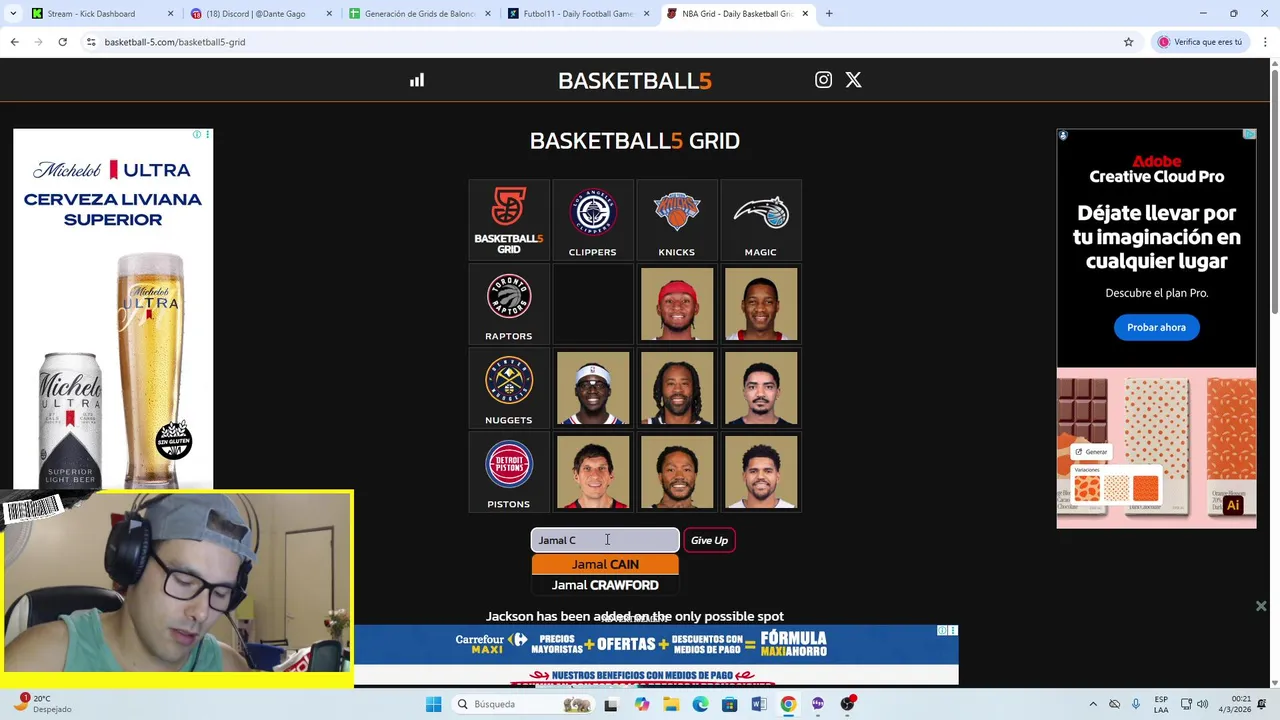Show hidden system tray icons
This screenshot has height=720, width=1280.
coord(1093,704)
